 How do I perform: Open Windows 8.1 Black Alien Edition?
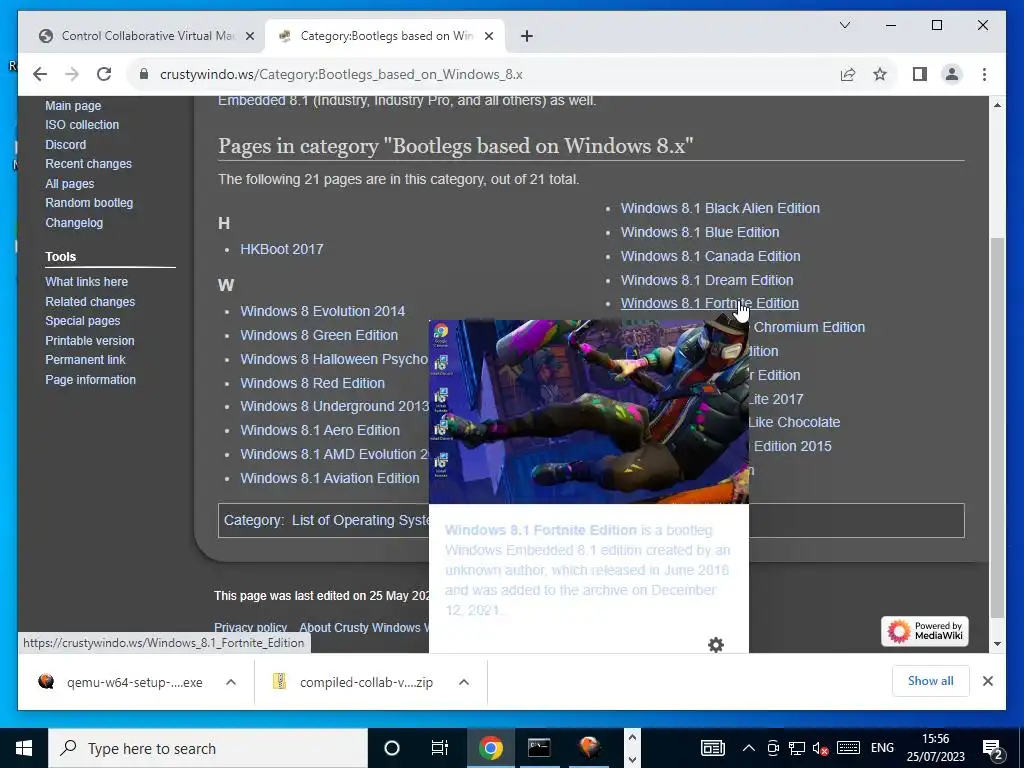720,208
